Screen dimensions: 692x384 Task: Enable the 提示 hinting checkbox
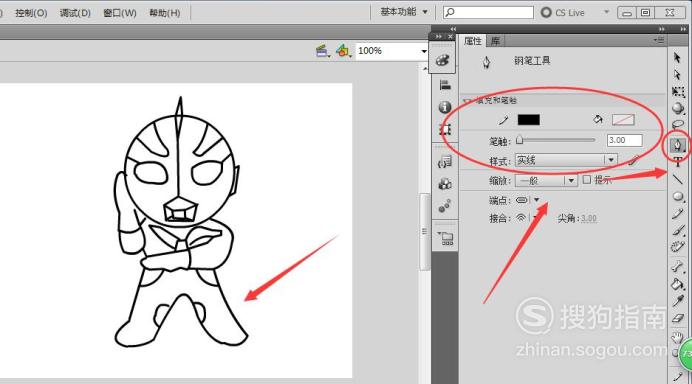pos(587,180)
